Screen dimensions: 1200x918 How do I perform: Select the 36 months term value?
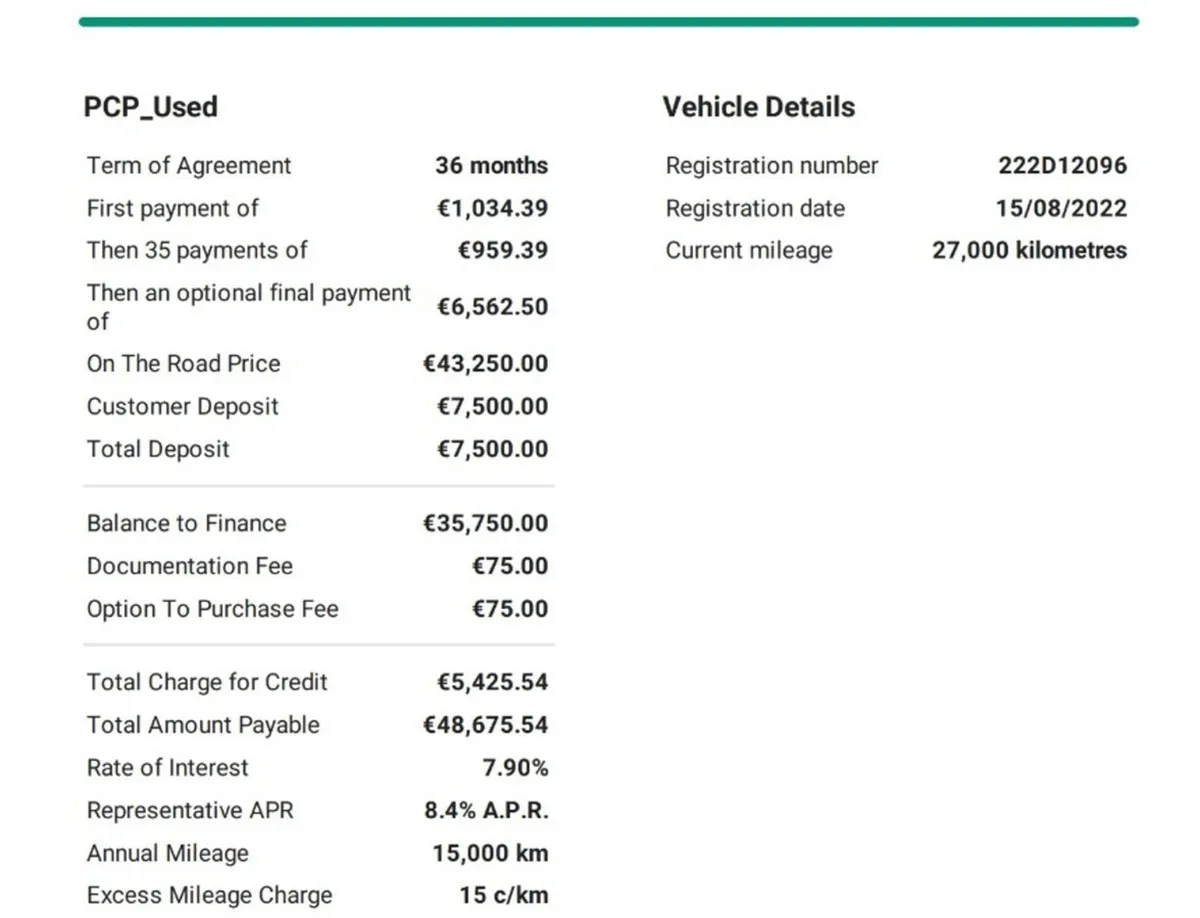pyautogui.click(x=491, y=166)
